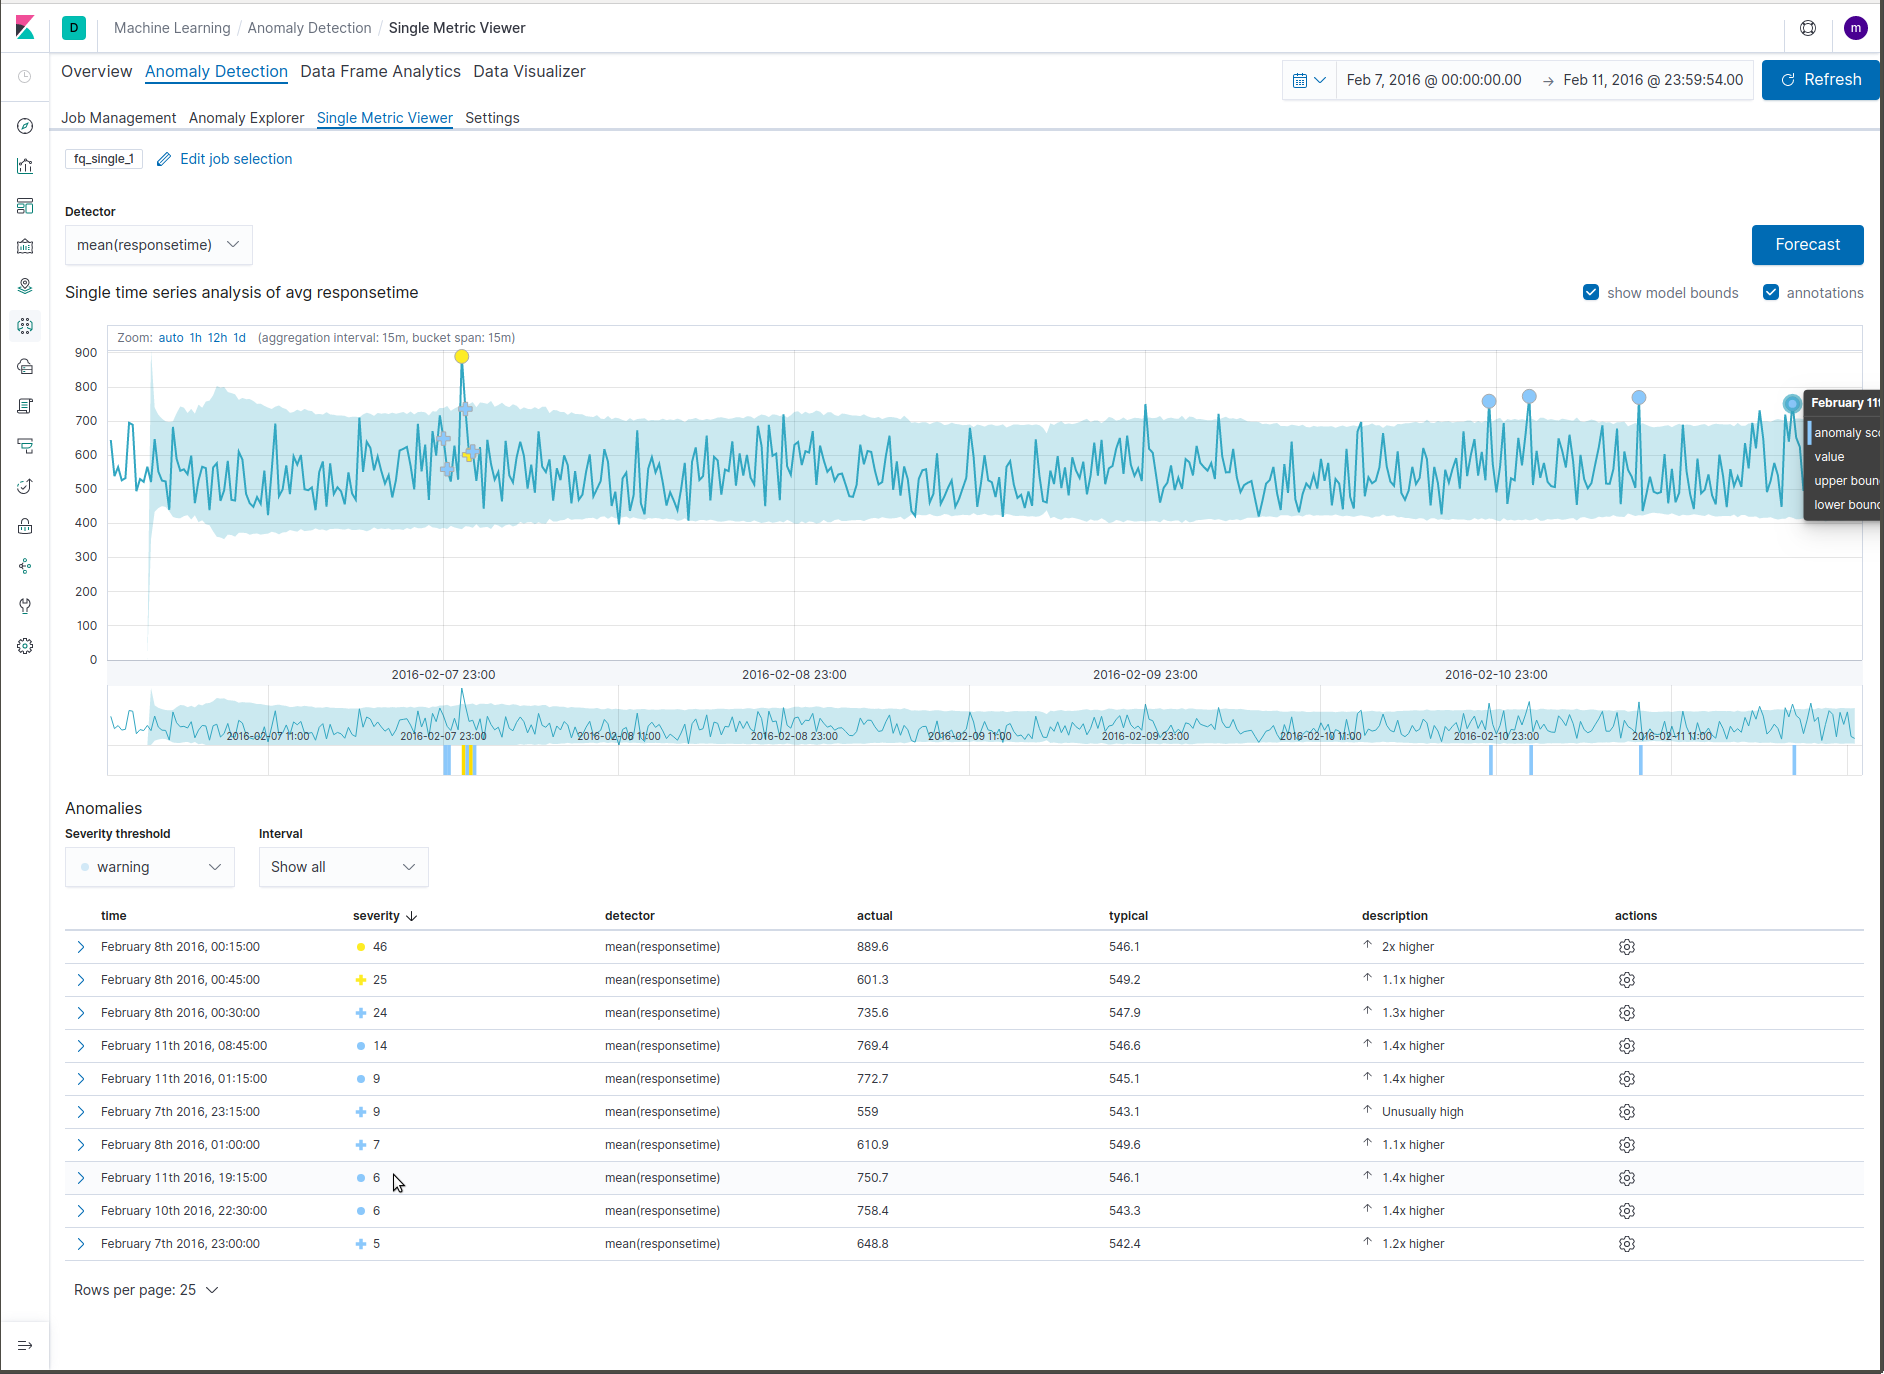Open Dev Tools wrench icon in sidebar
Image resolution: width=1884 pixels, height=1374 pixels.
point(25,605)
